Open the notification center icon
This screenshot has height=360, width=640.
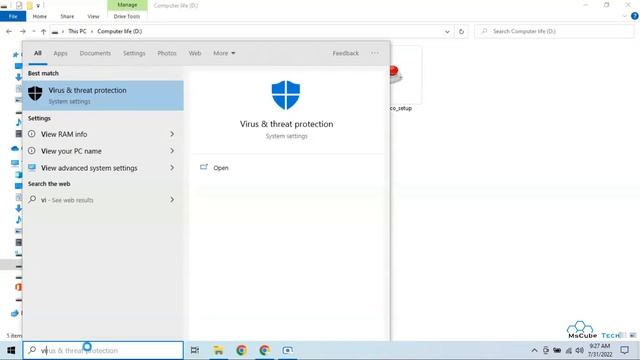click(624, 350)
